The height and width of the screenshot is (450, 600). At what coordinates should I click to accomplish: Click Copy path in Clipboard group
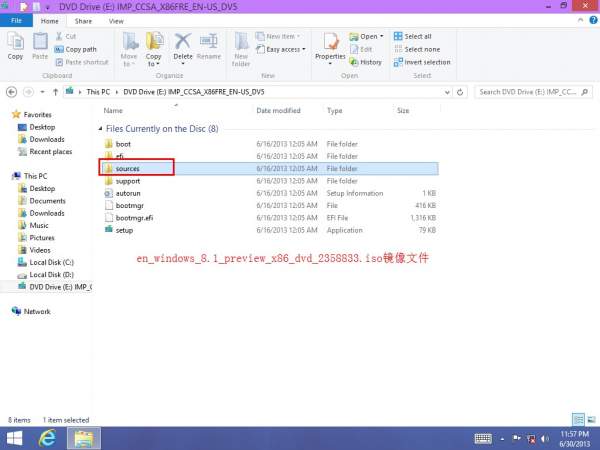[76, 49]
